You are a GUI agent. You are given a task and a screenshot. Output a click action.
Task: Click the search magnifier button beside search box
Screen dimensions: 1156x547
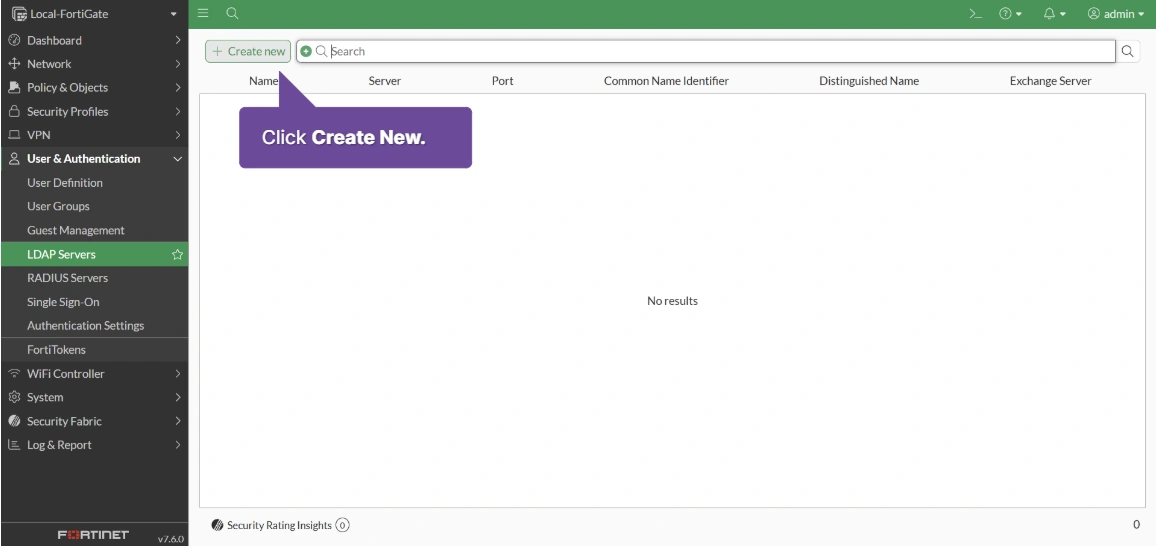coord(1128,52)
